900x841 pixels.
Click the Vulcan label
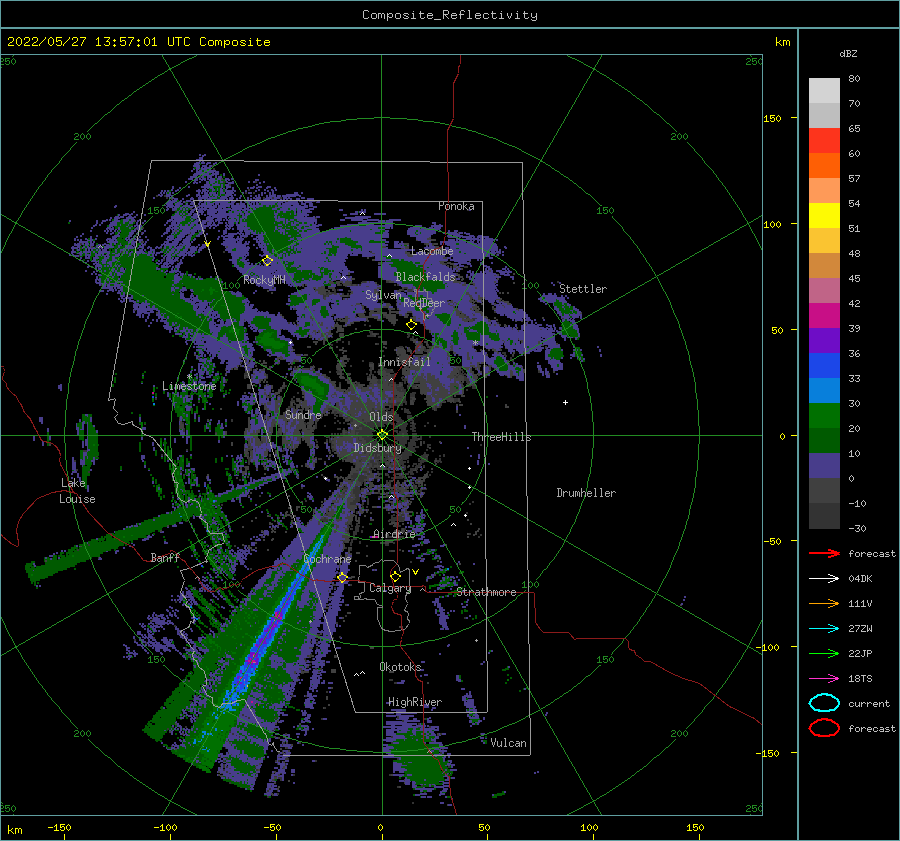(x=508, y=742)
